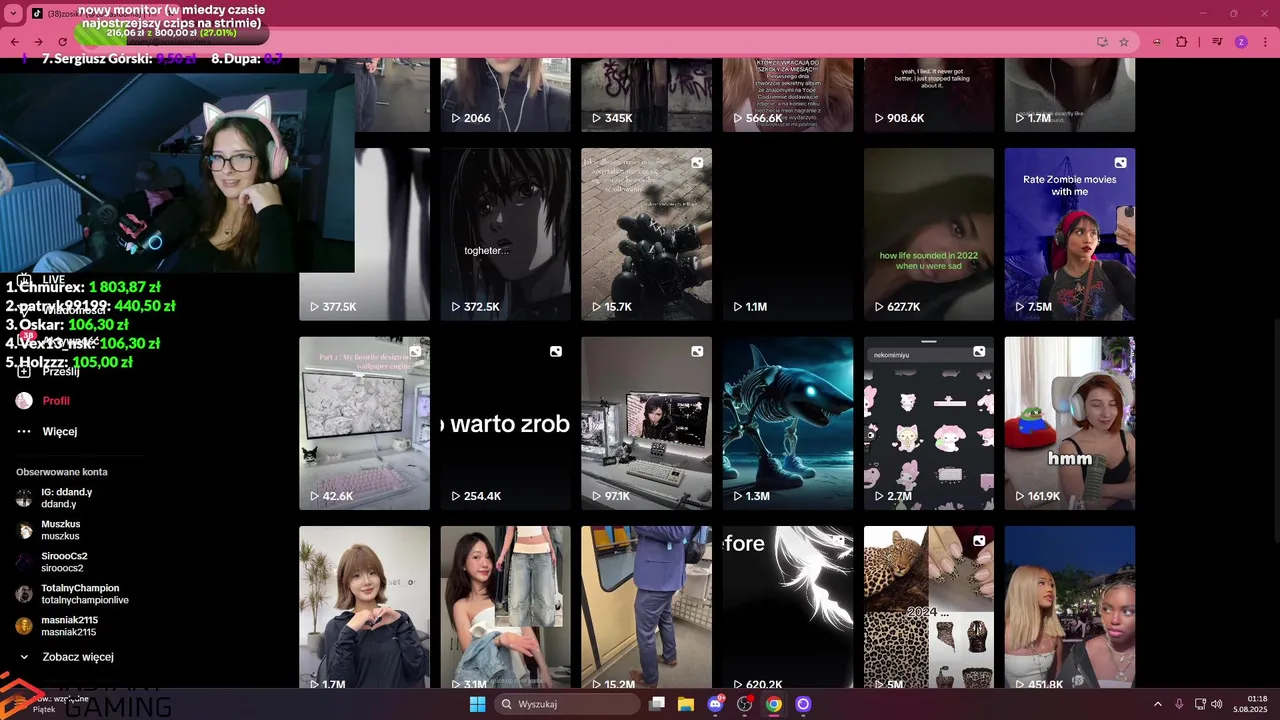This screenshot has width=1280, height=720.
Task: Open the two girls video 451.8K
Action: (1070, 607)
